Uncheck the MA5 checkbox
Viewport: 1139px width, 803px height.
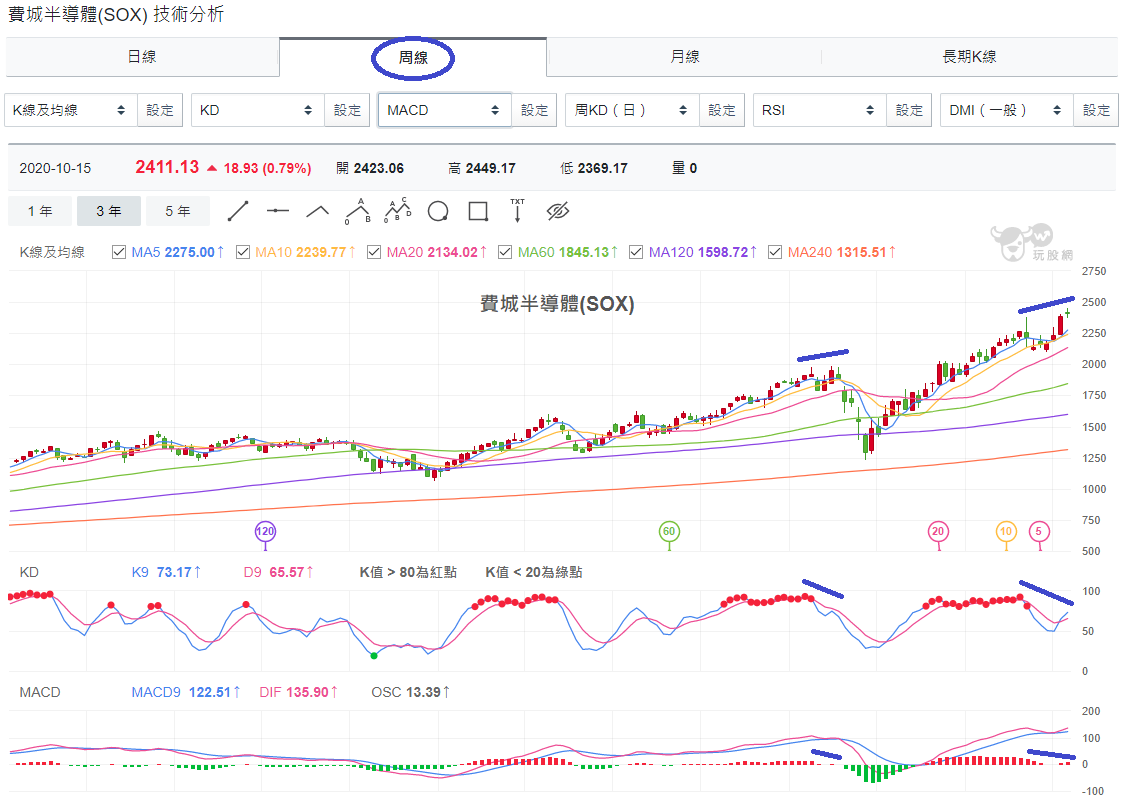tap(118, 252)
